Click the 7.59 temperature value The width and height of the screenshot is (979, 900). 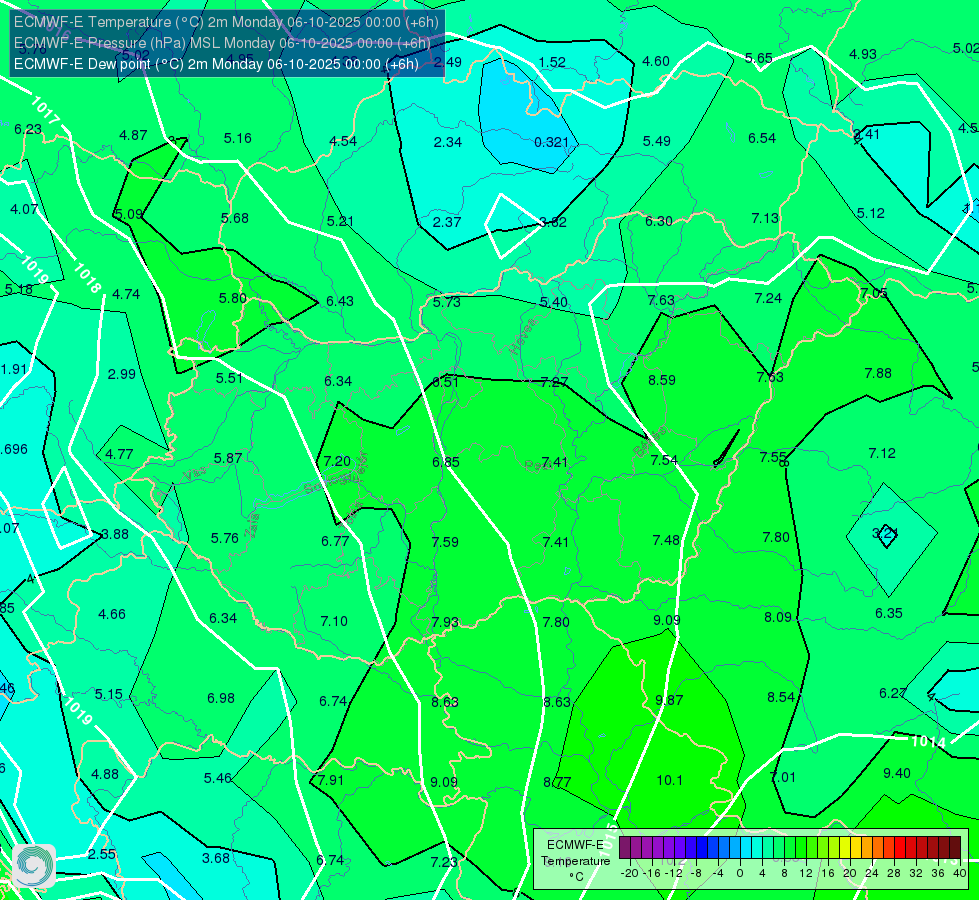click(x=445, y=542)
